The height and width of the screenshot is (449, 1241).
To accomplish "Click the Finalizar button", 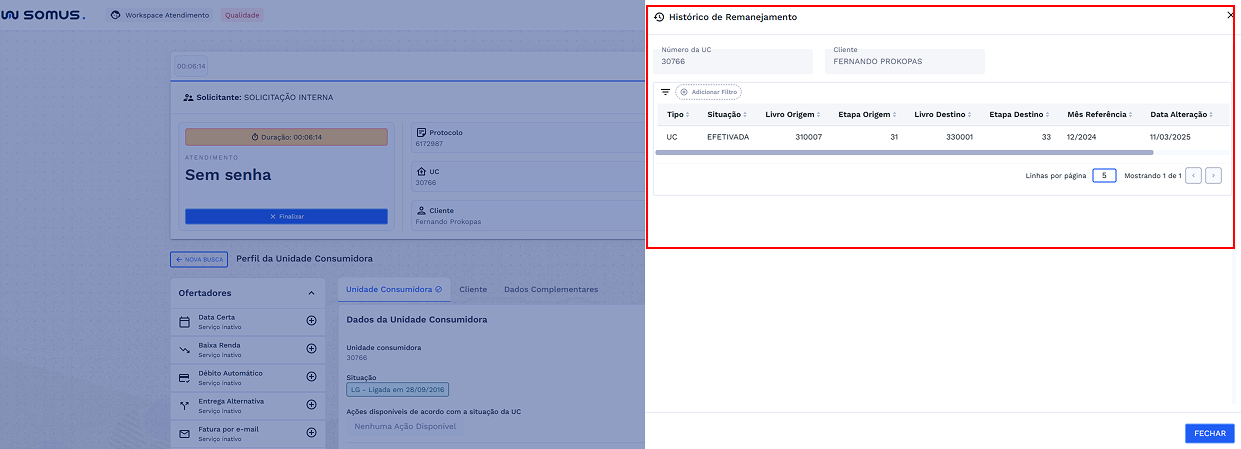I will (x=286, y=216).
